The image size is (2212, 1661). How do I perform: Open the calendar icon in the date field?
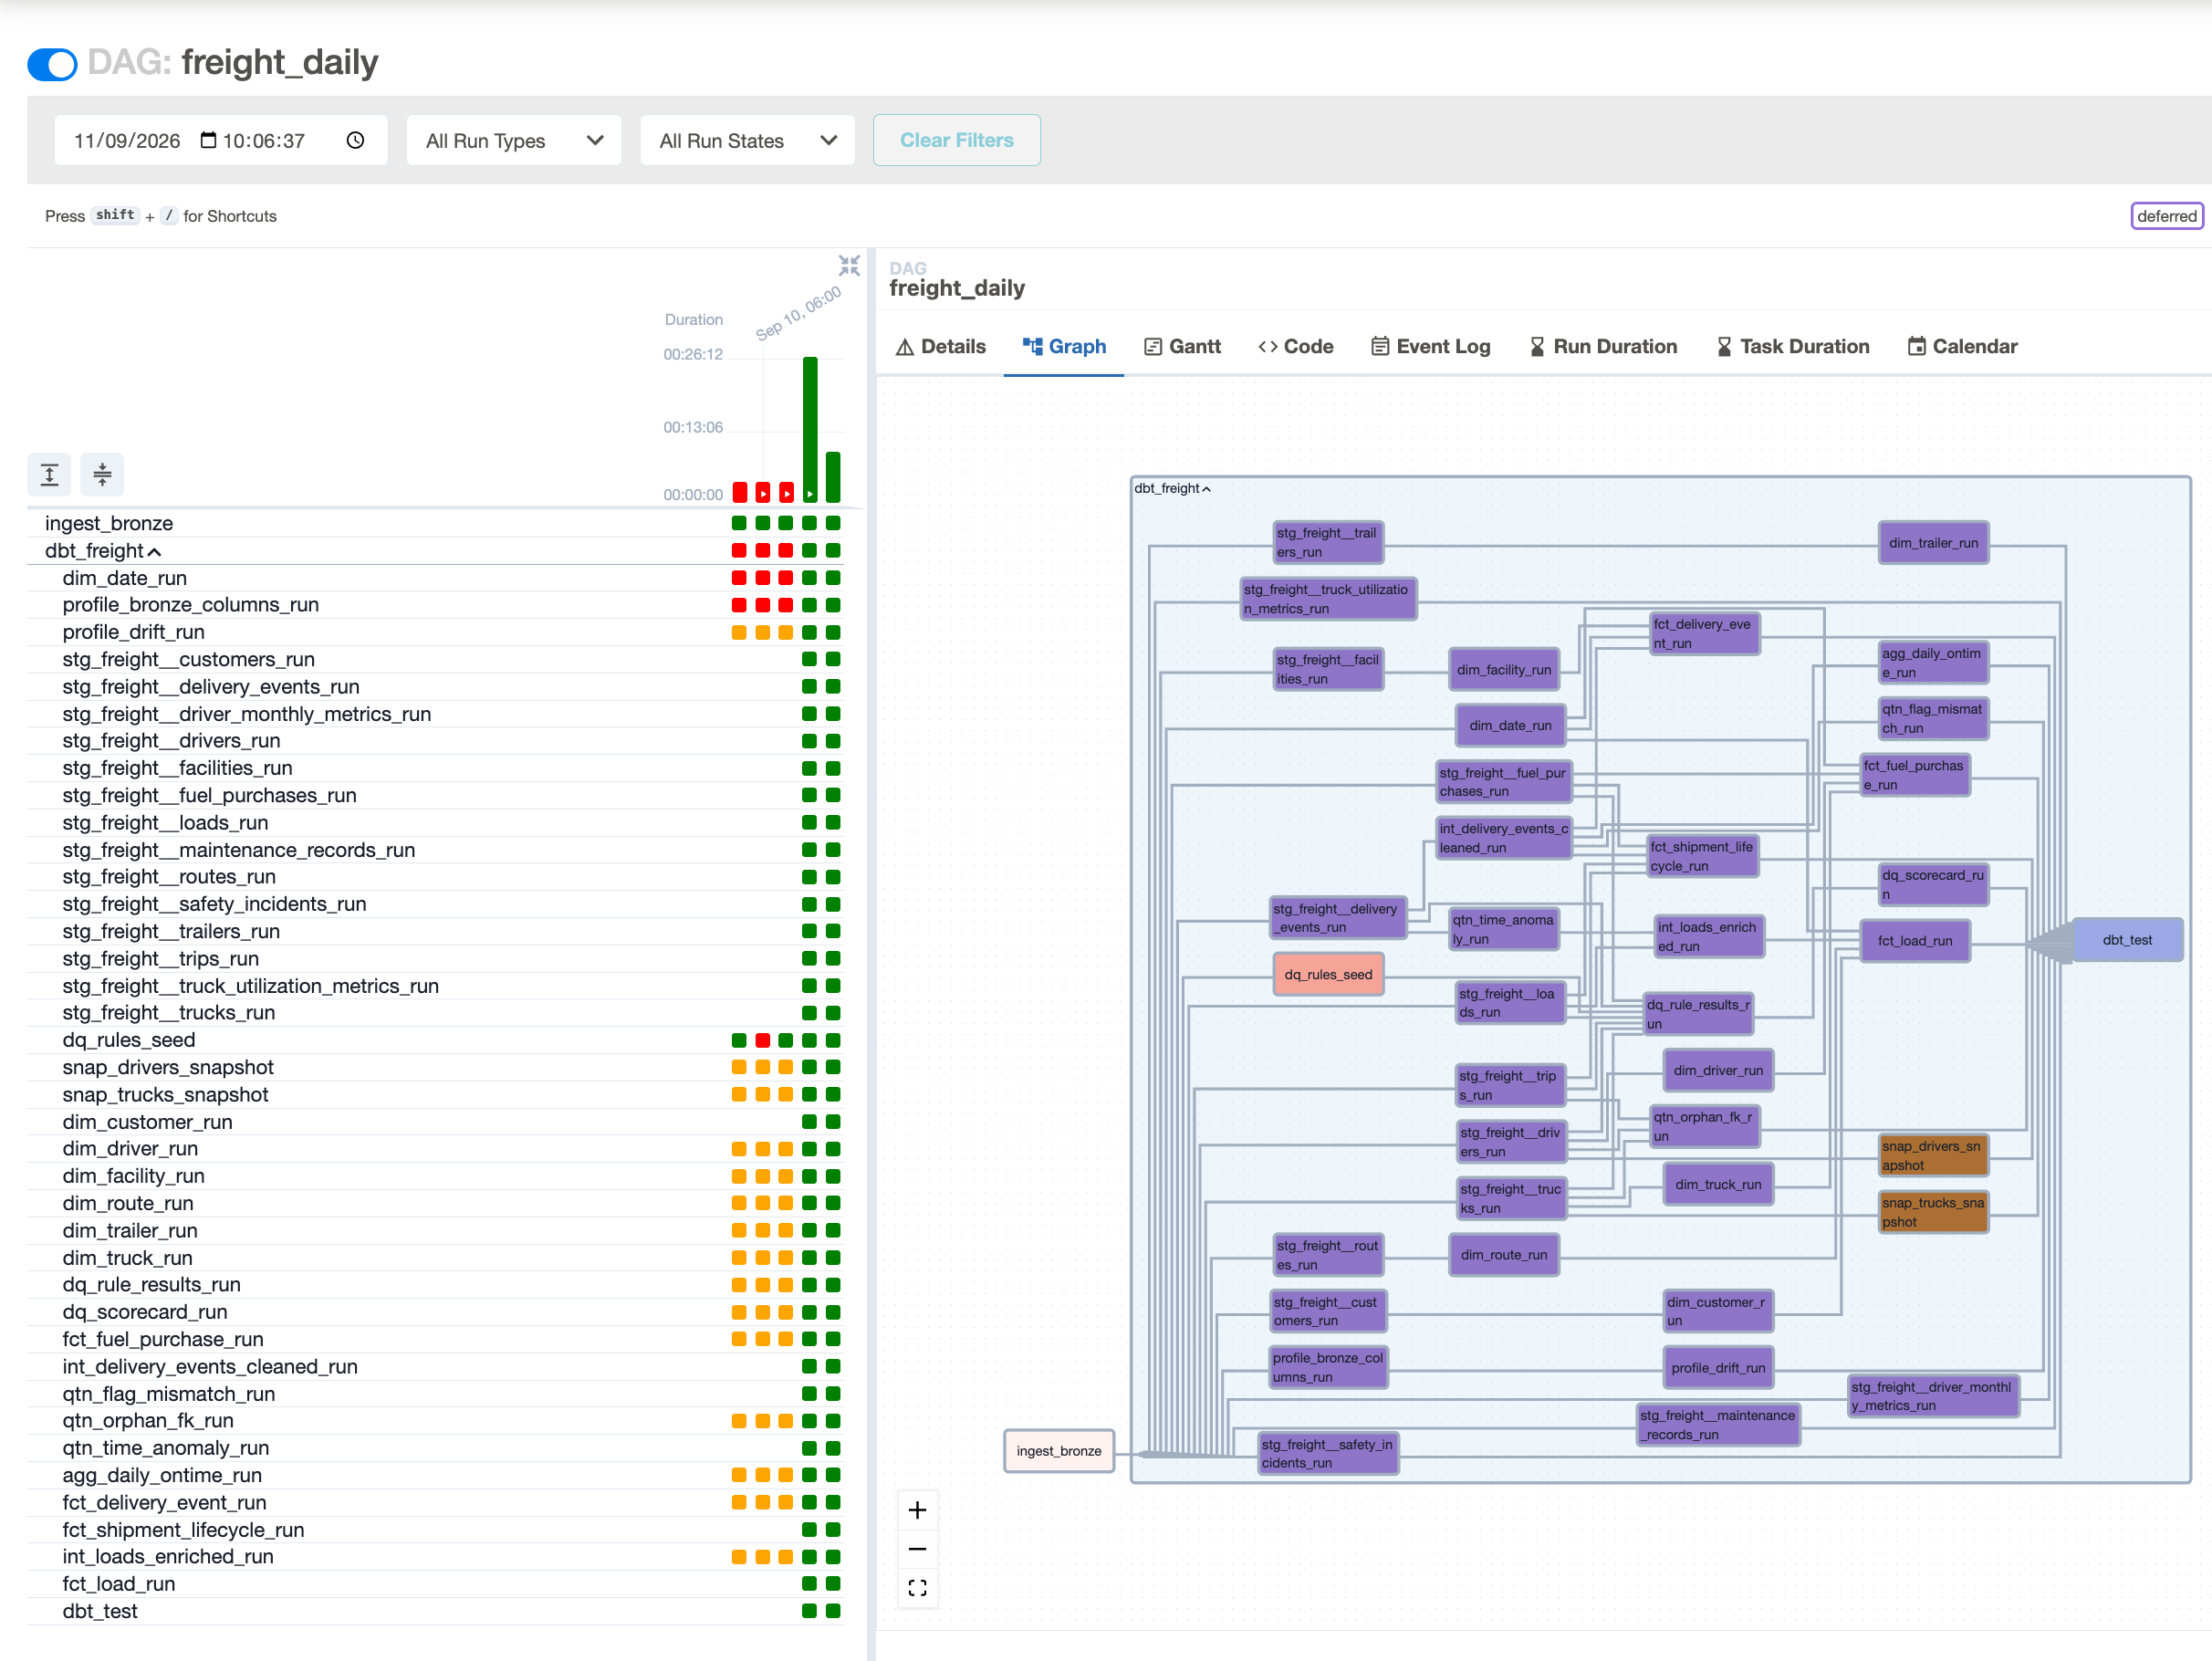pos(208,140)
